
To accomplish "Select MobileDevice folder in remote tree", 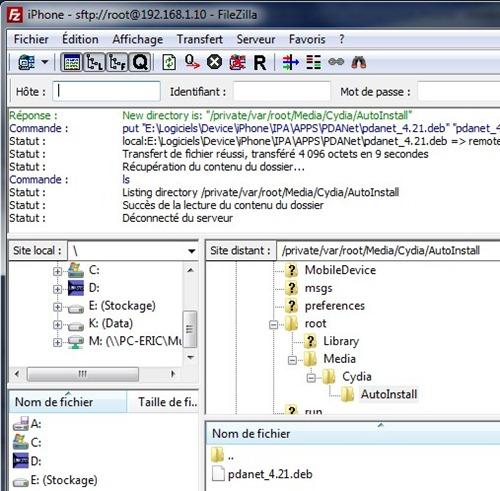I will click(x=340, y=270).
